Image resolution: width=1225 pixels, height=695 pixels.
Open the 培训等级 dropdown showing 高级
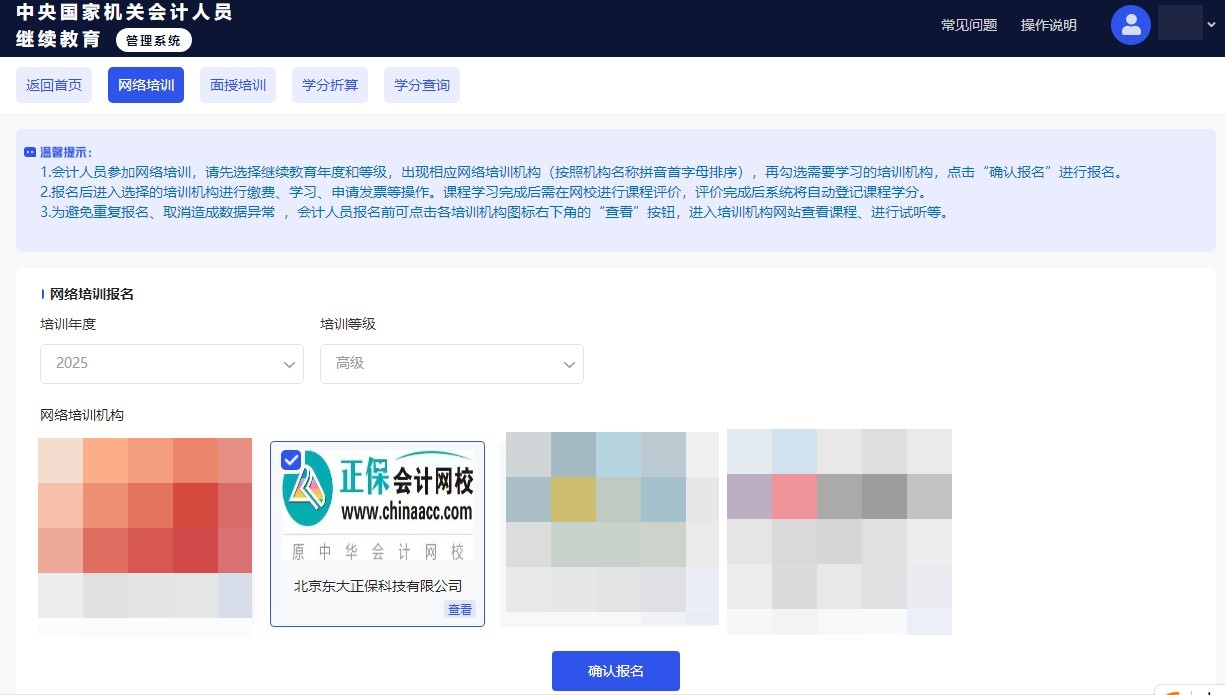[x=451, y=364]
